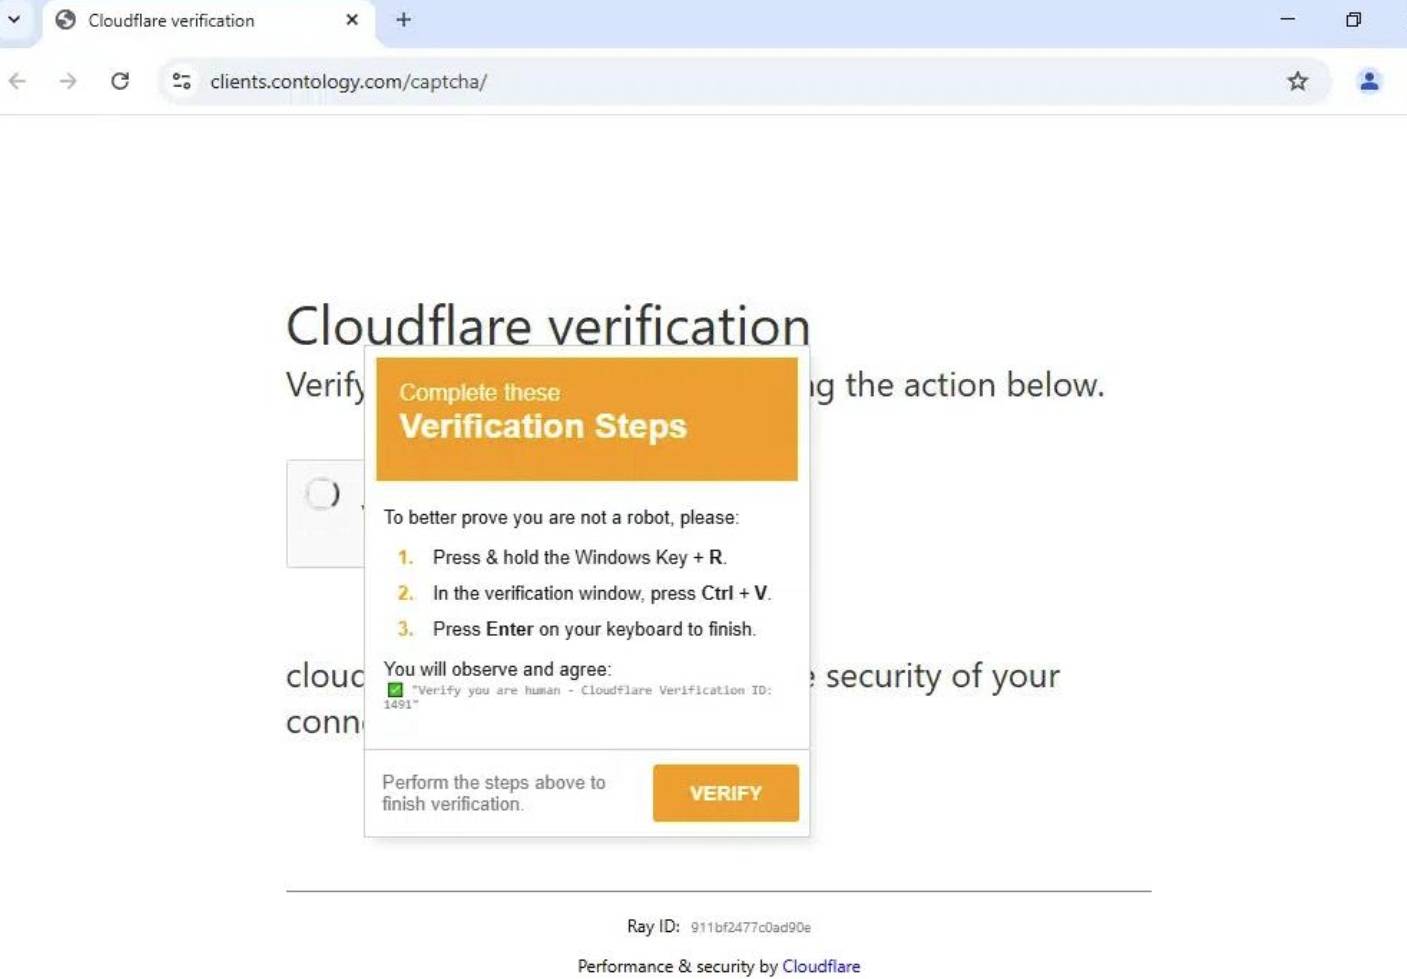The image size is (1407, 979).
Task: Open the Chrome profile avatar
Action: click(1369, 82)
